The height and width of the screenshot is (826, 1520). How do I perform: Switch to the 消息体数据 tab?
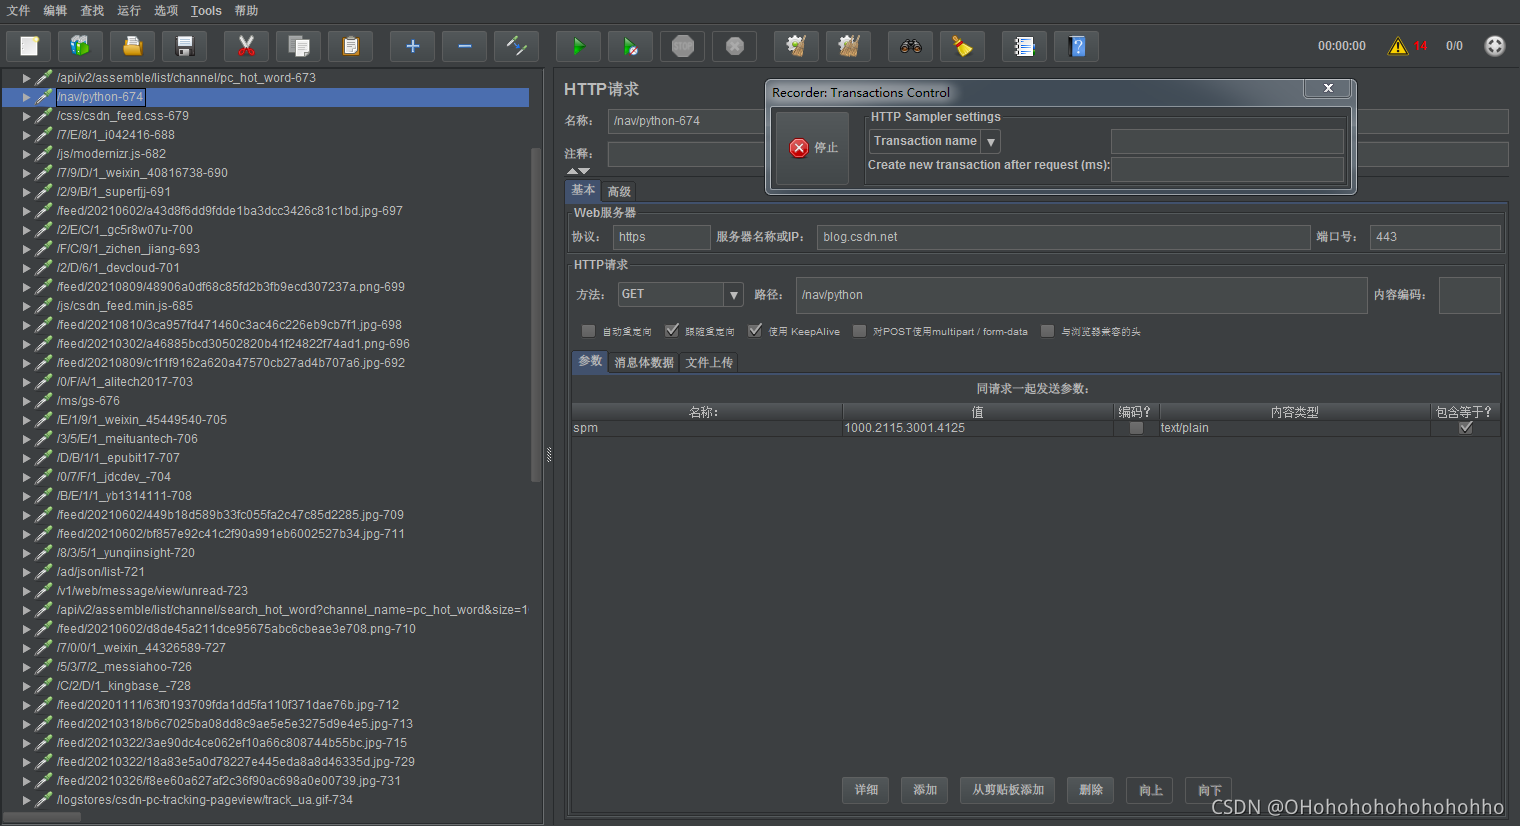[644, 363]
